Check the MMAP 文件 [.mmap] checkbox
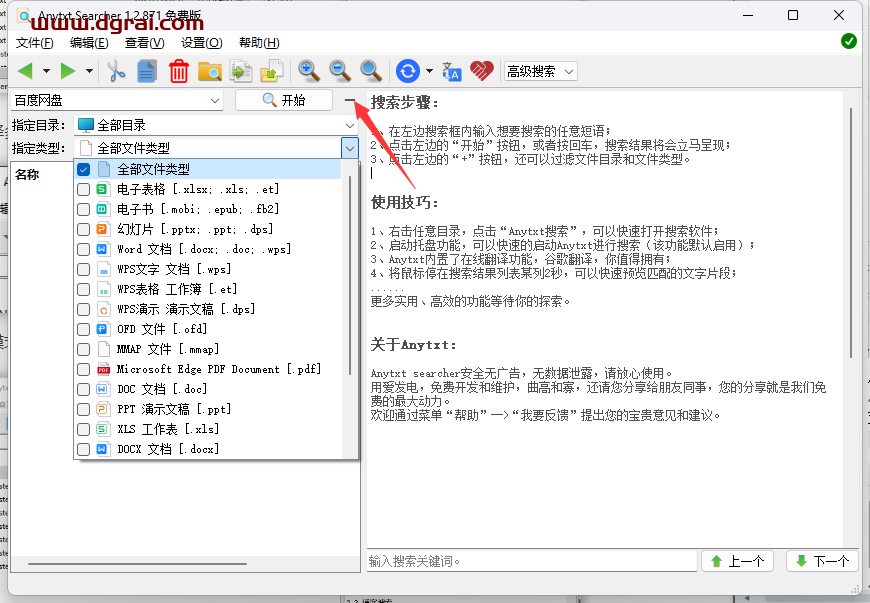This screenshot has width=870, height=603. click(x=84, y=349)
